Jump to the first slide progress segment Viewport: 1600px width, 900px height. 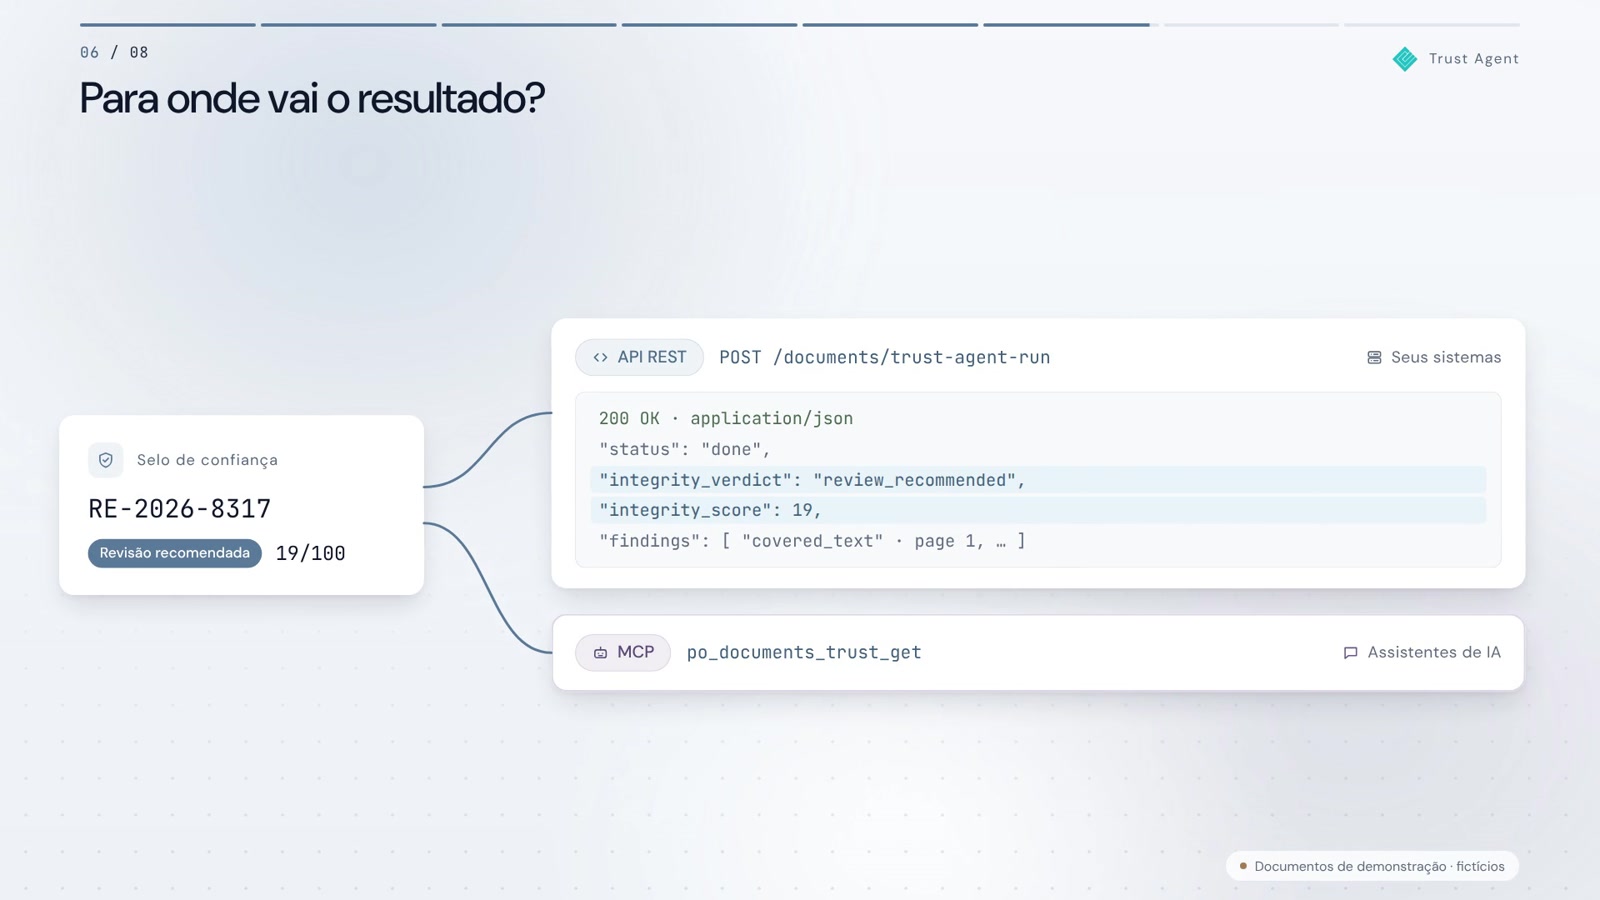tap(168, 25)
